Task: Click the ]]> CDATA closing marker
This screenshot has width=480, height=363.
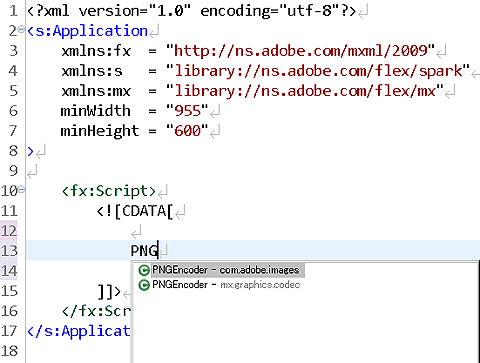Action: click(109, 291)
